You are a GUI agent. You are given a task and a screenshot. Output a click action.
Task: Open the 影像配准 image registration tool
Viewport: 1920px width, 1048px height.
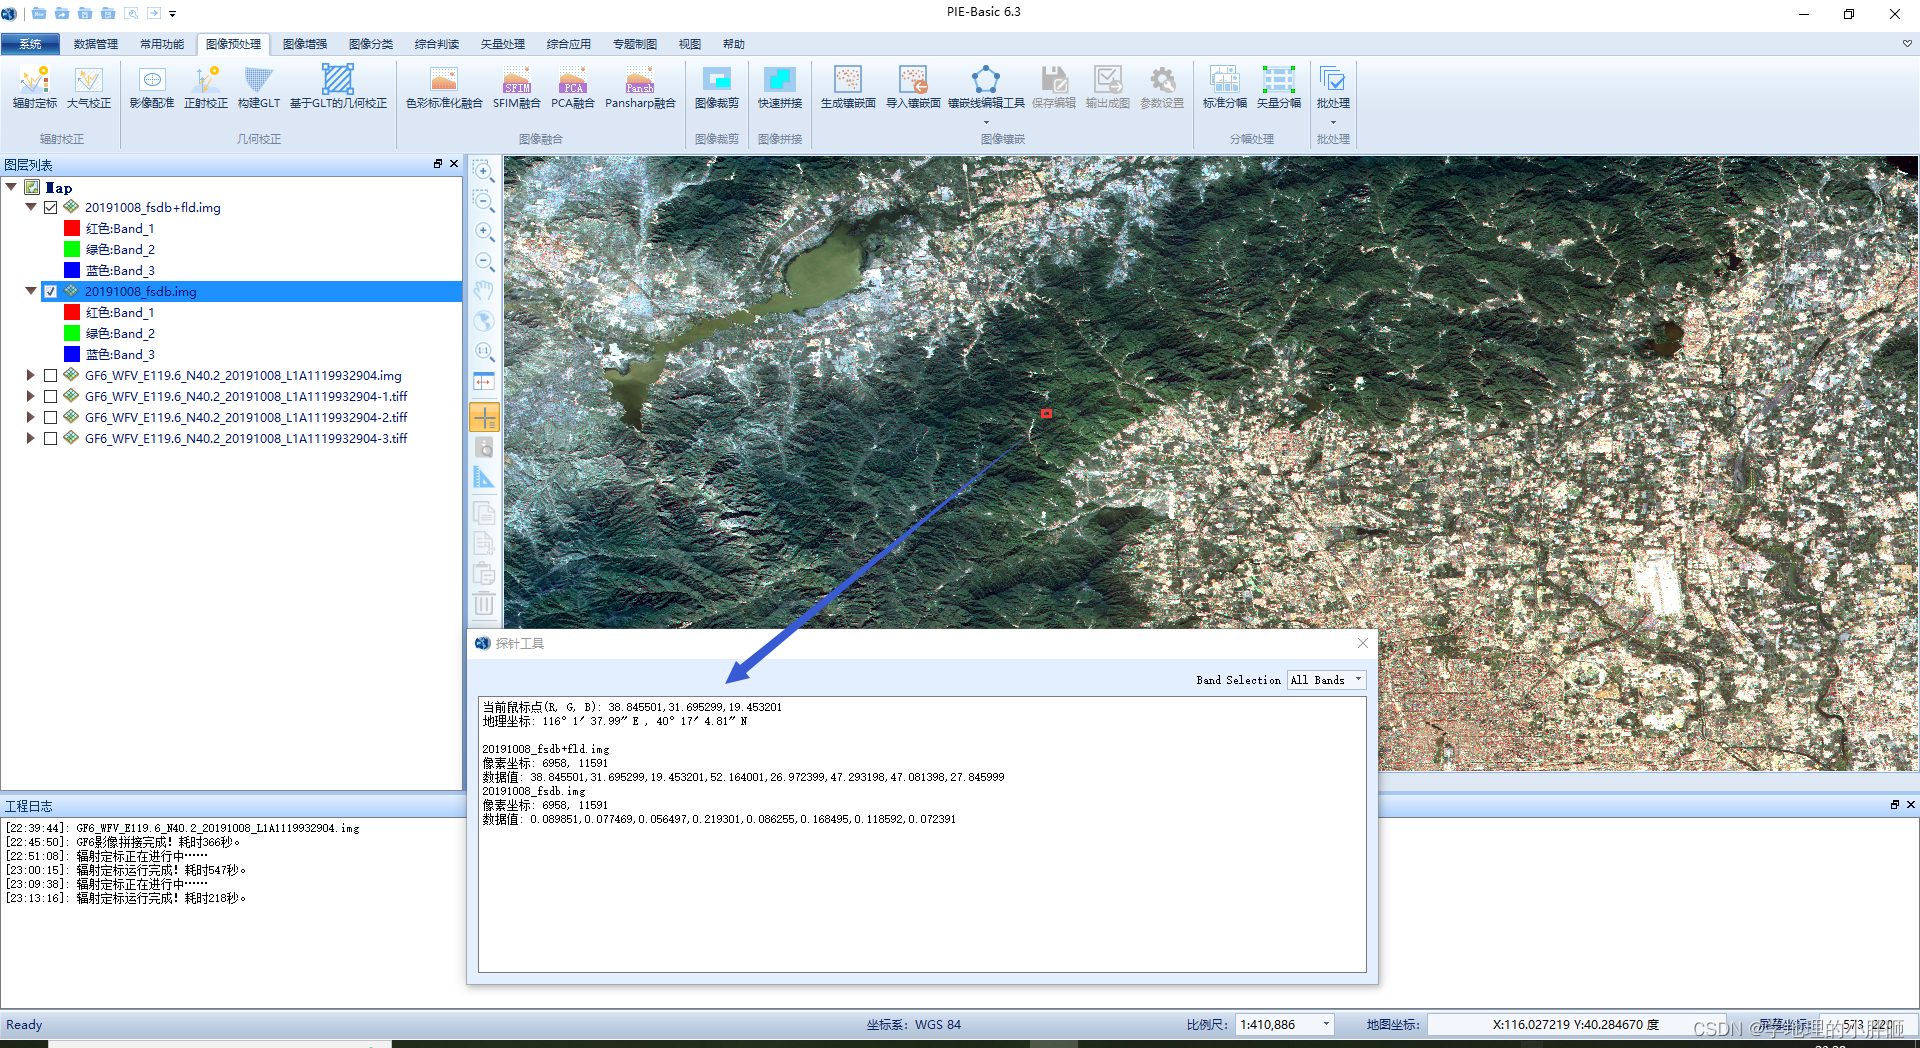(x=152, y=87)
